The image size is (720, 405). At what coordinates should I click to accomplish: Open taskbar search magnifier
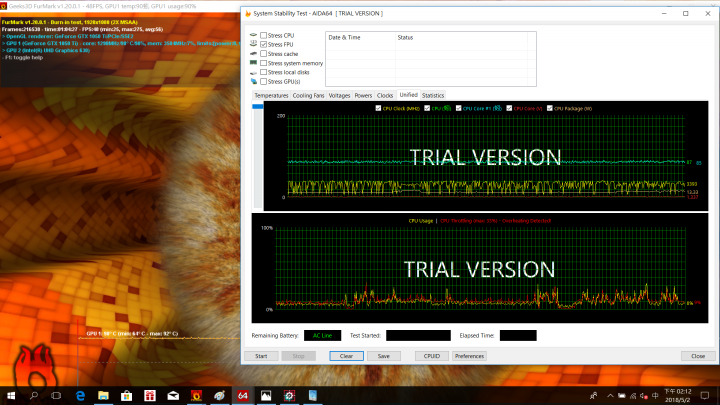34,395
